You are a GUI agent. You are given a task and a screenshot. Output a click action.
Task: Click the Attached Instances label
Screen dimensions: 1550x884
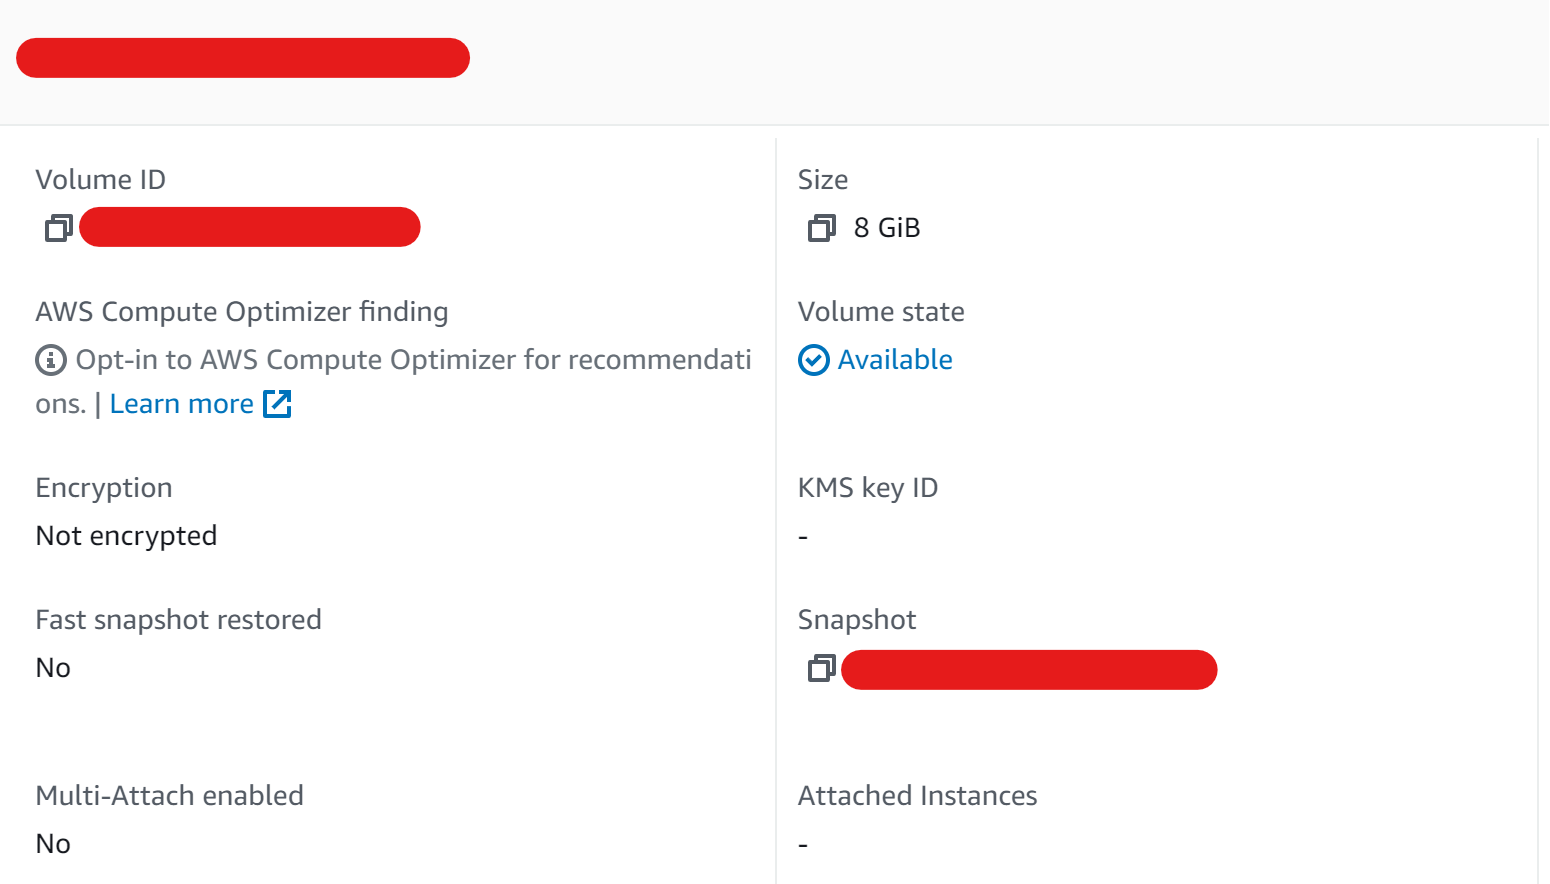click(x=918, y=796)
